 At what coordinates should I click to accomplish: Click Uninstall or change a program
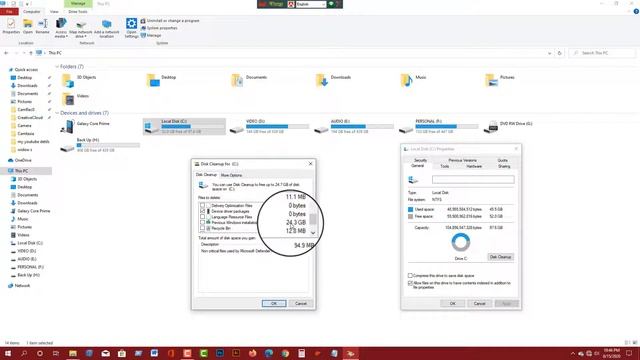(x=170, y=20)
